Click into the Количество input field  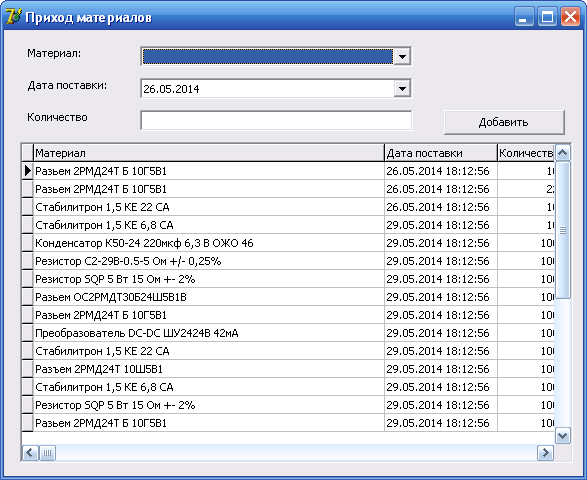pos(276,121)
